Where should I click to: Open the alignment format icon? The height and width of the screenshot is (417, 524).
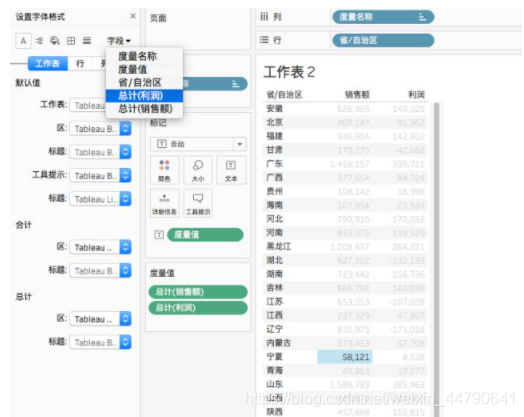coord(39,41)
